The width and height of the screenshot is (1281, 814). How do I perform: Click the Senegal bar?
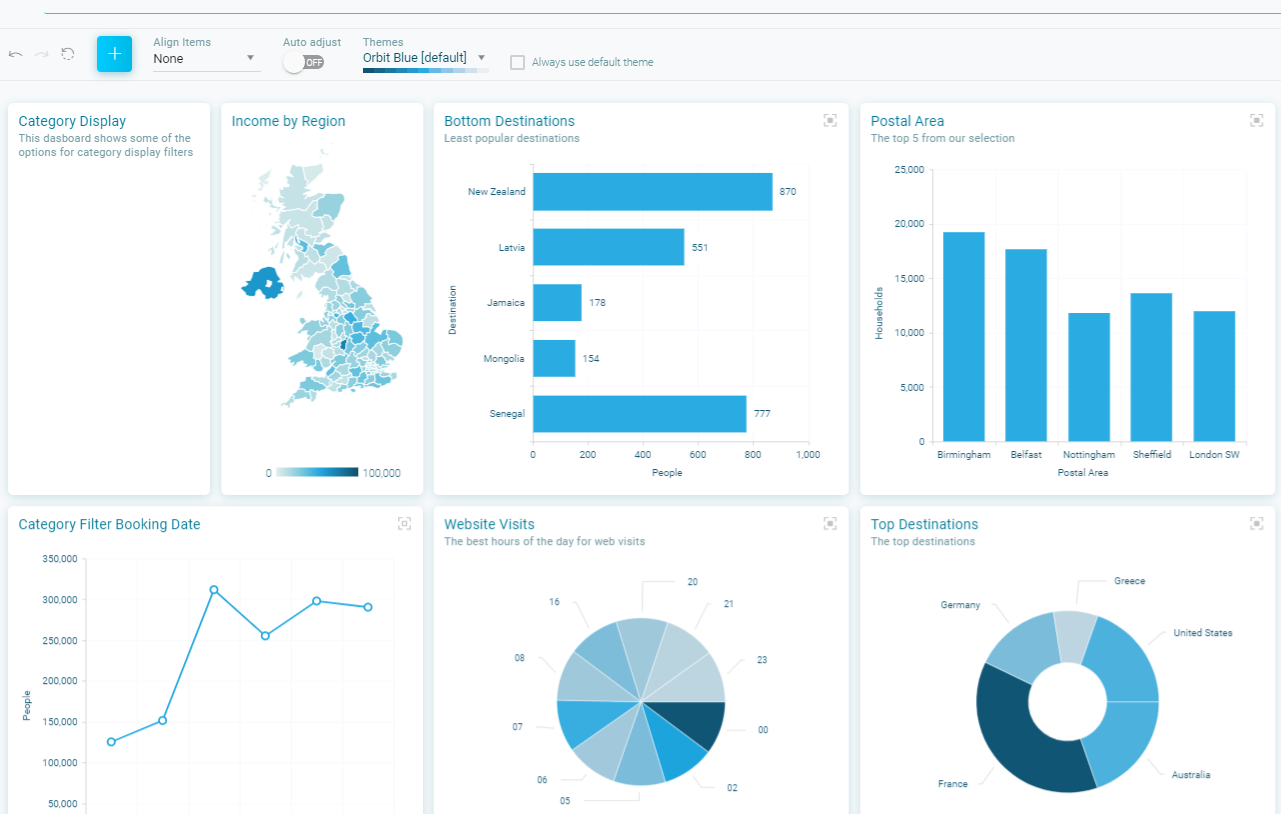tap(640, 414)
